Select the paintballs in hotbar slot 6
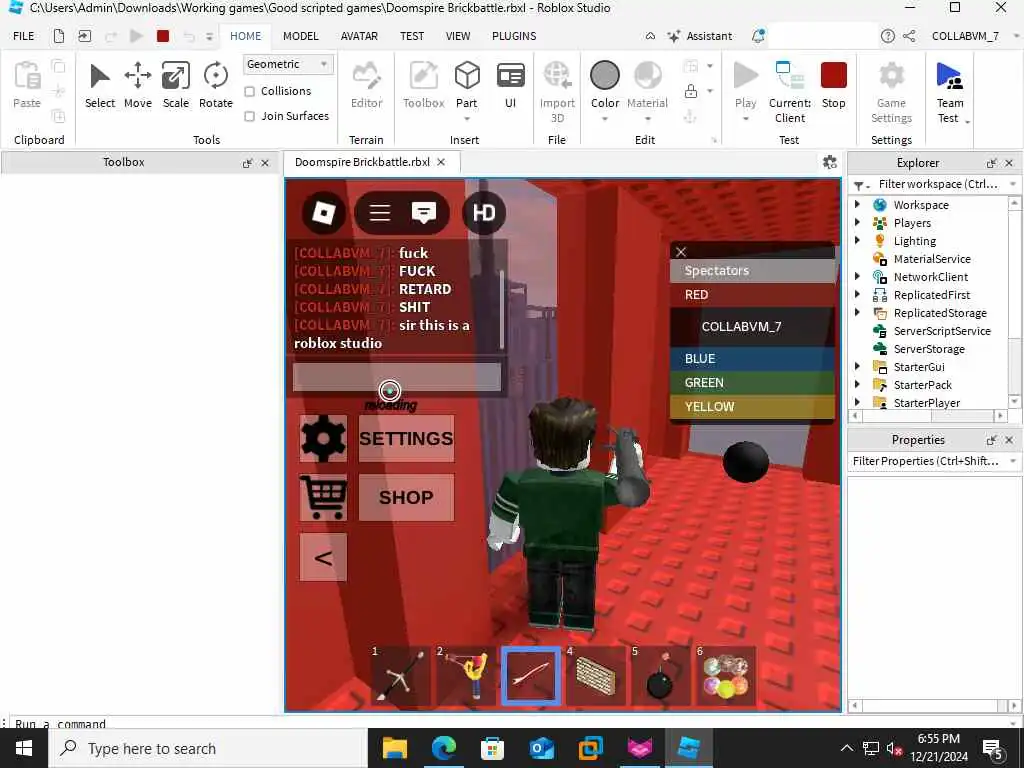1024x768 pixels. coord(726,676)
